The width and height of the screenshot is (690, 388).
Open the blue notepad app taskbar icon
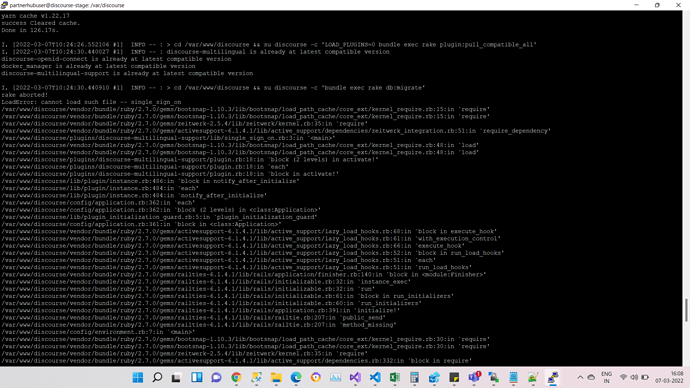tap(514, 377)
